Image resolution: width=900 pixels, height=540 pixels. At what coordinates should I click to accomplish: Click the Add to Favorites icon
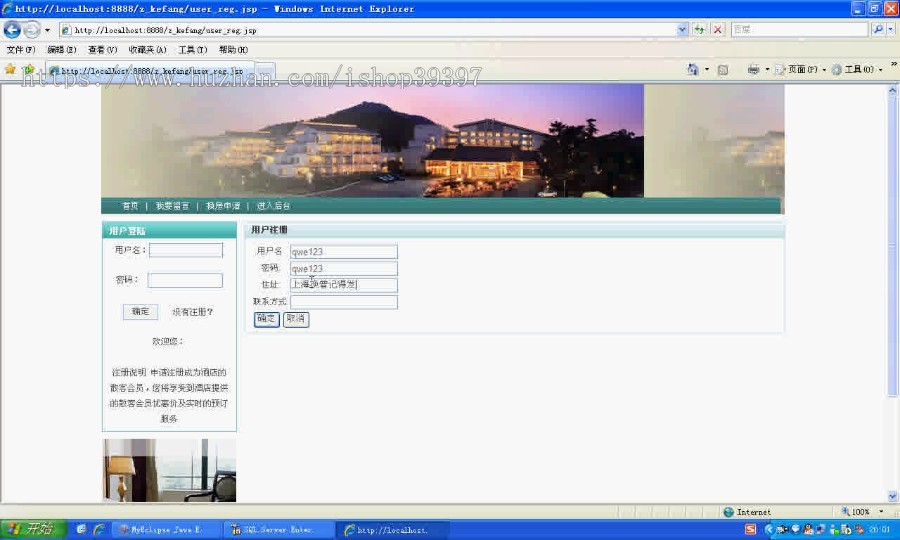(28, 69)
